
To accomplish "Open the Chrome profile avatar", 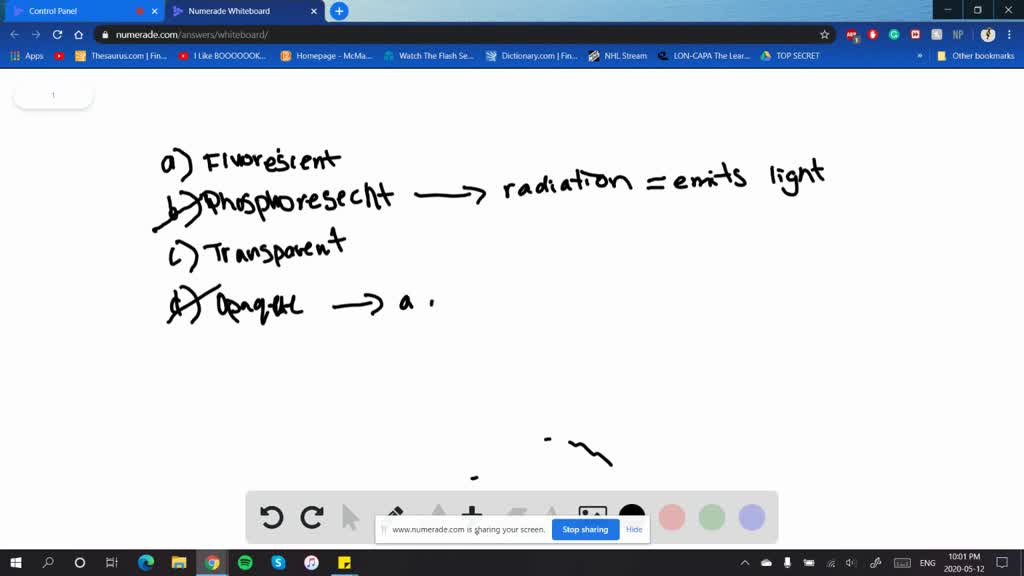I will click(987, 35).
